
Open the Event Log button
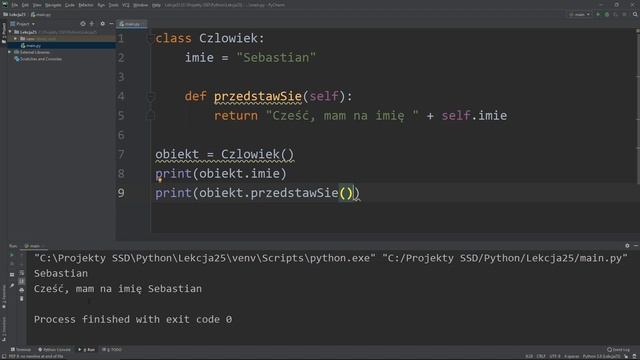(x=618, y=350)
